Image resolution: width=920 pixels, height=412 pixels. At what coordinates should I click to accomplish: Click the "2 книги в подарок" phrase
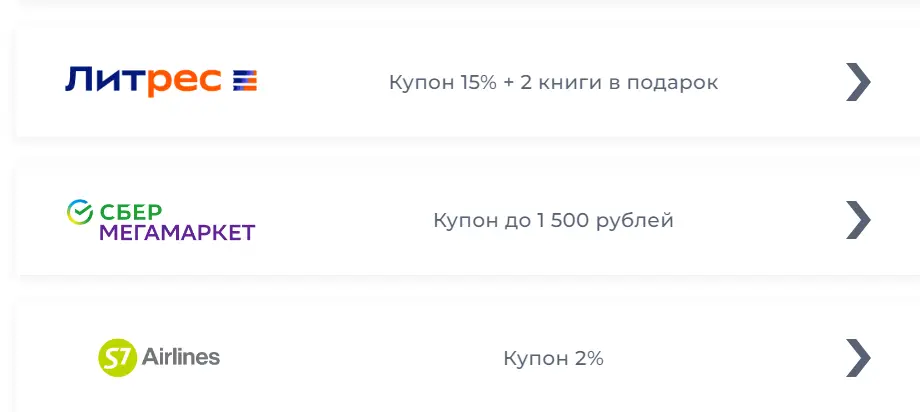point(619,83)
